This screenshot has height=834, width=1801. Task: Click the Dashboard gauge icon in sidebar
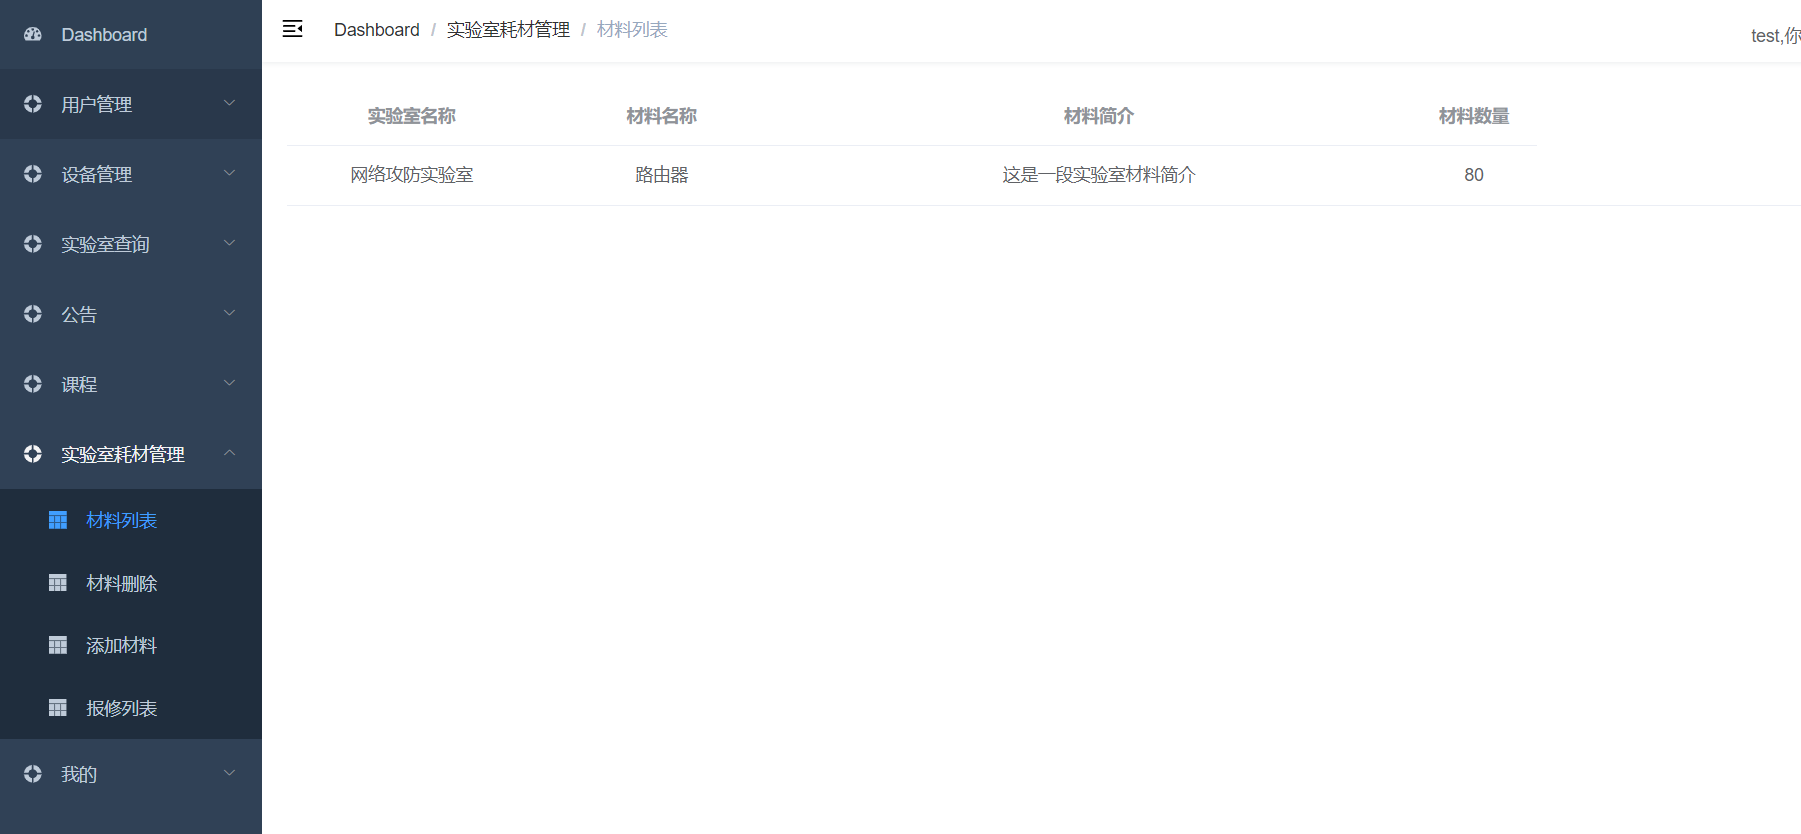pos(33,34)
